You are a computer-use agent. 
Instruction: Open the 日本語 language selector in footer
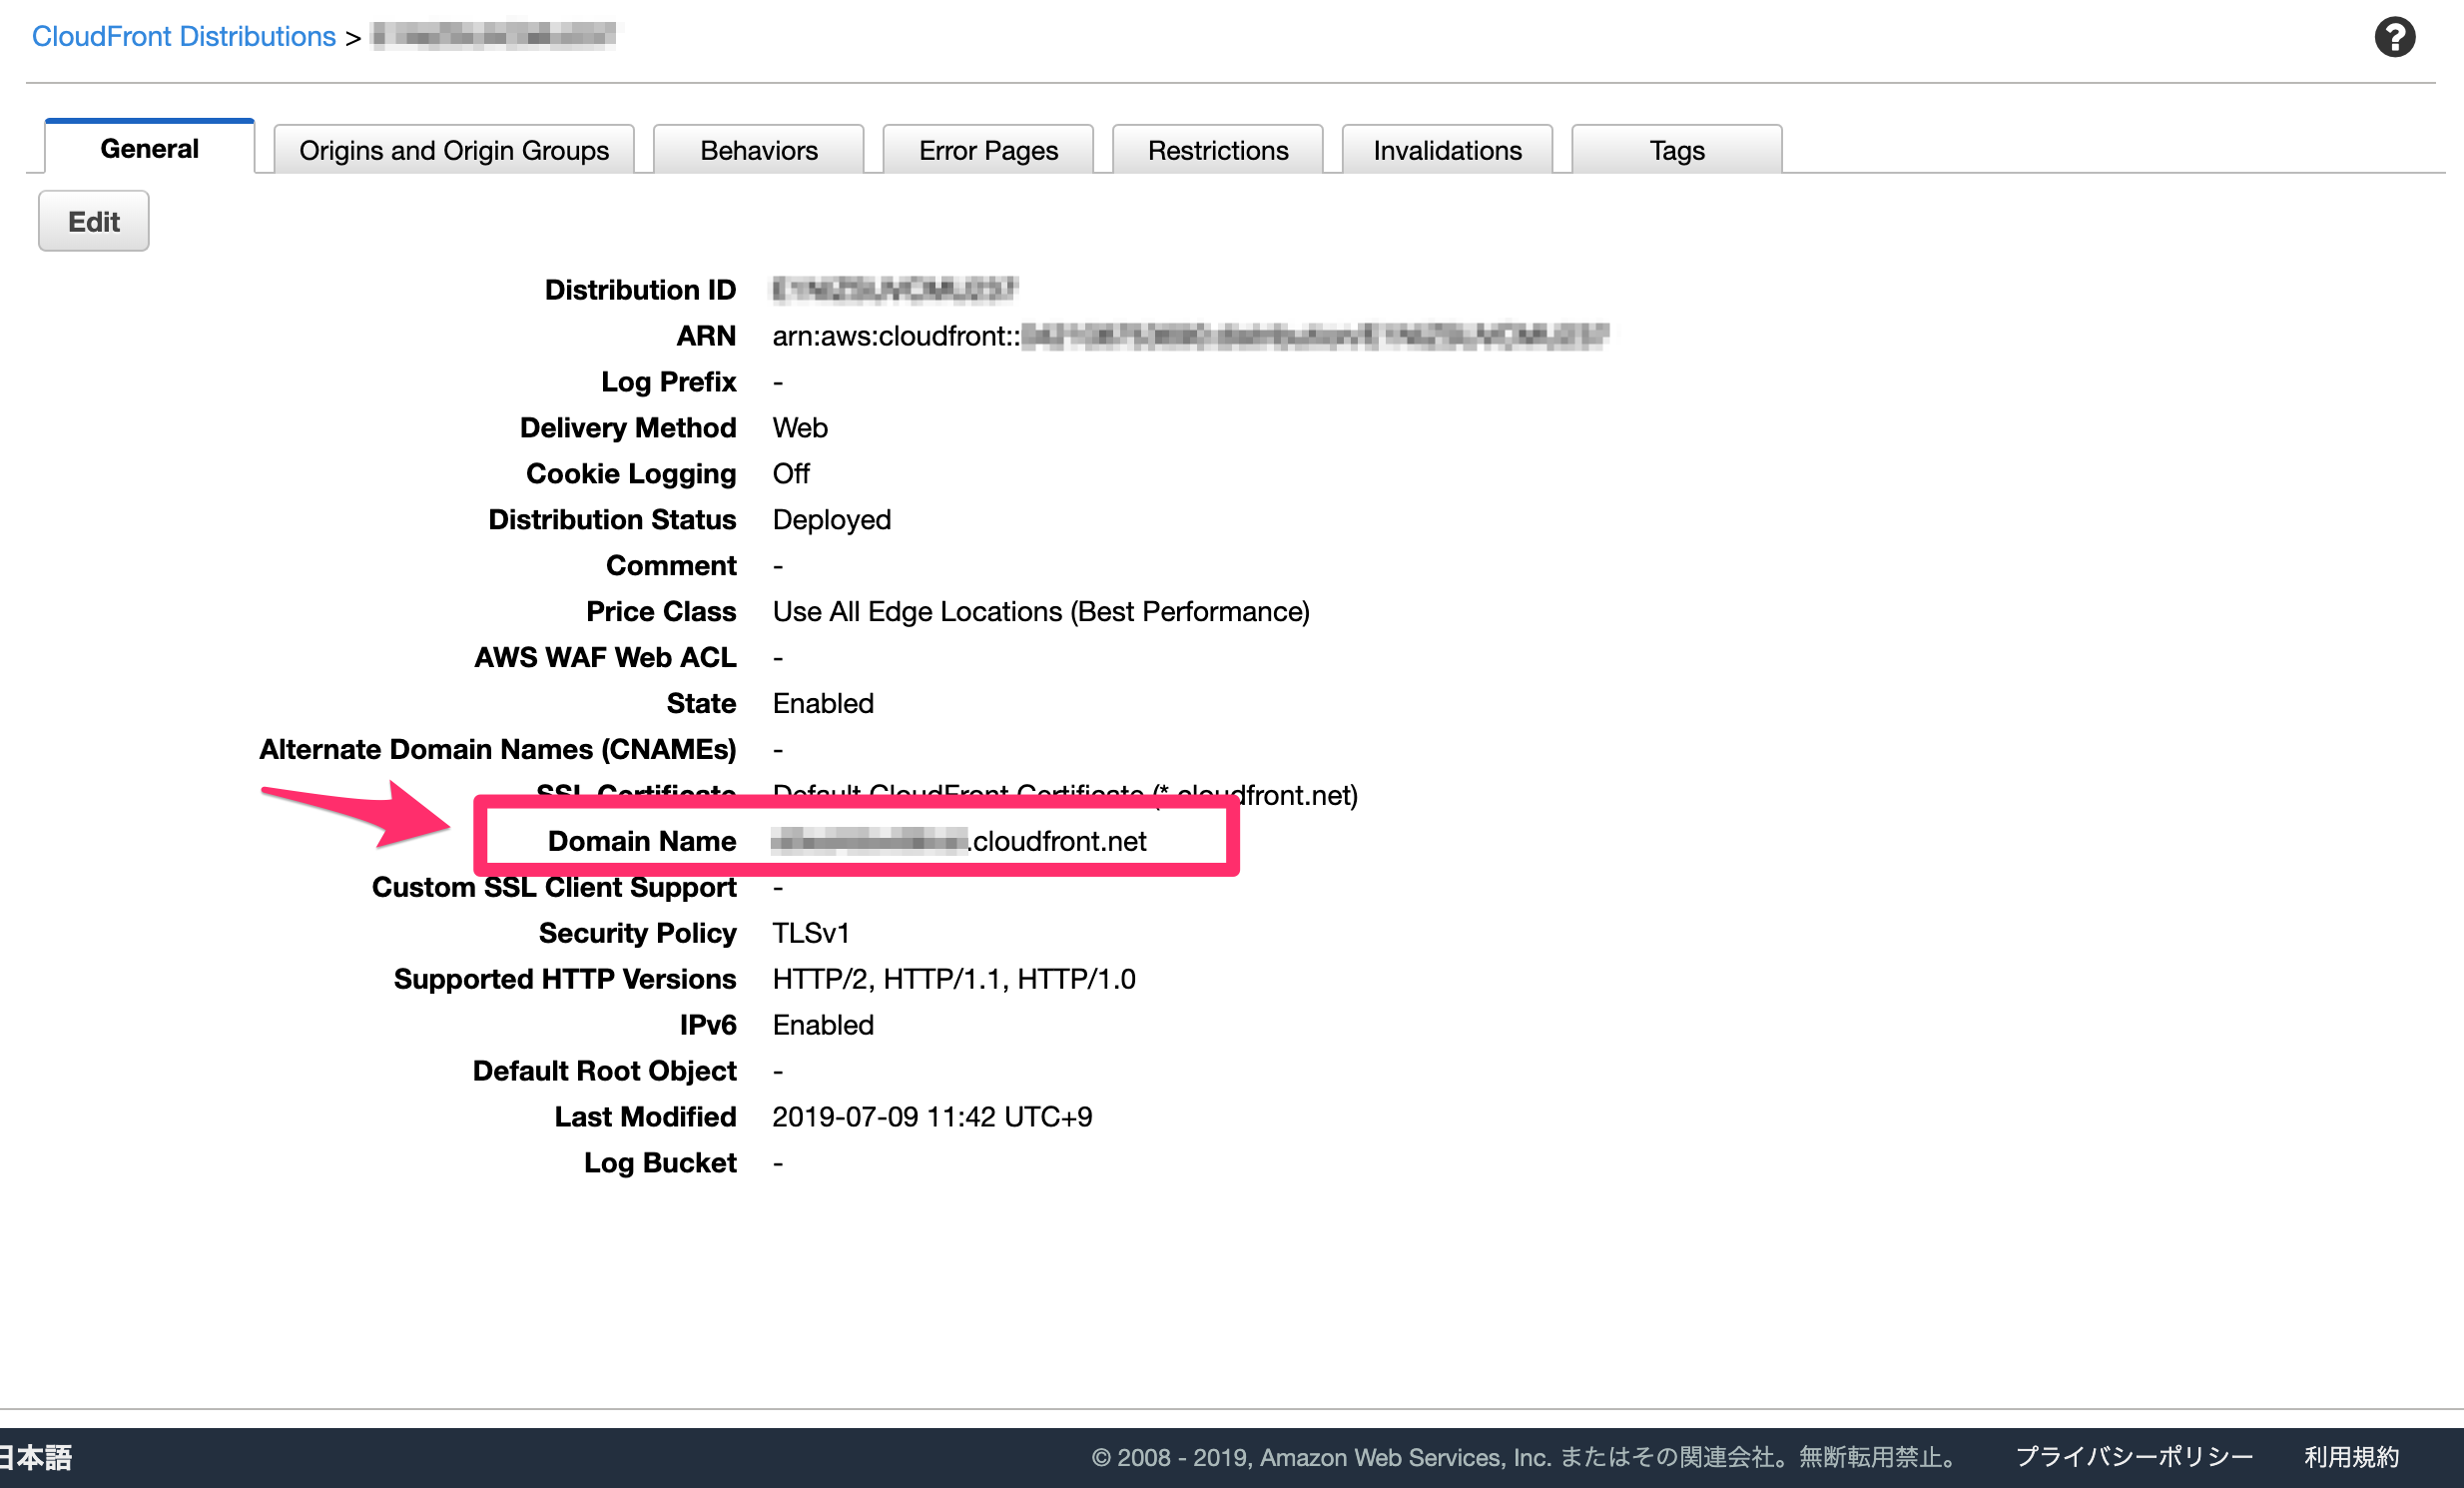pos(36,1457)
